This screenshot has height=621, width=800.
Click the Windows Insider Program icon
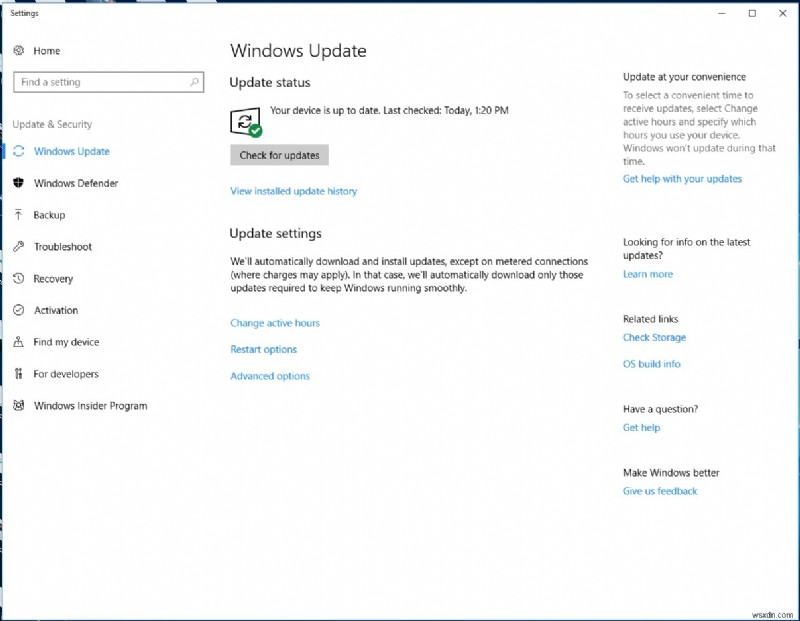(19, 406)
